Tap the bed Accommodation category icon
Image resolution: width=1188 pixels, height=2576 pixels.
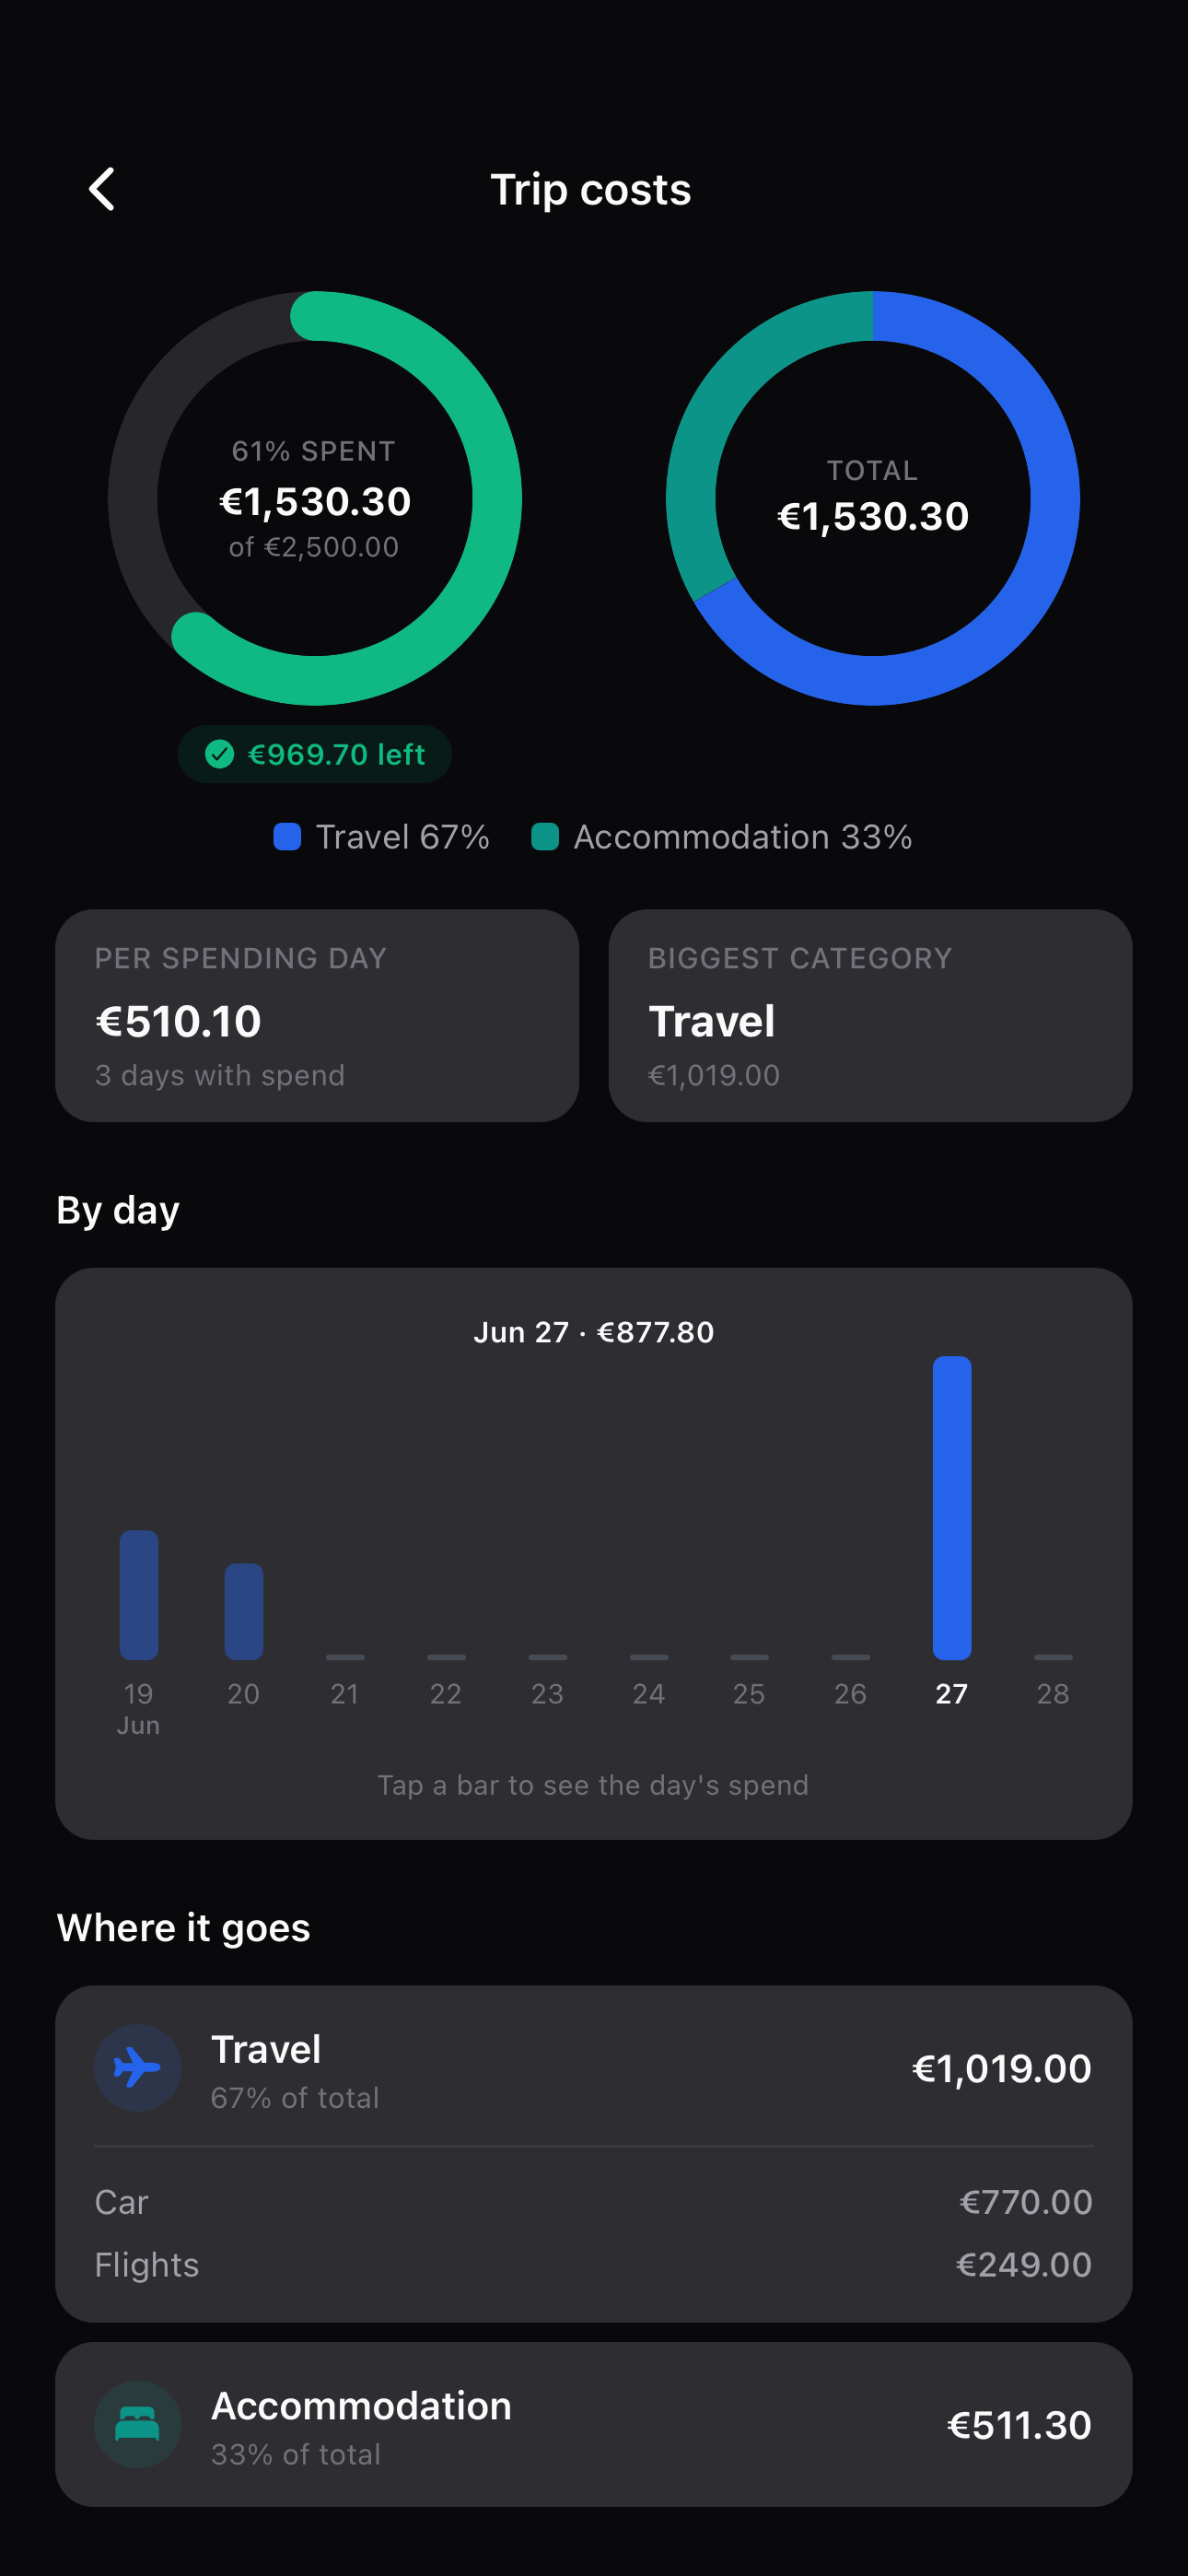(x=137, y=2423)
